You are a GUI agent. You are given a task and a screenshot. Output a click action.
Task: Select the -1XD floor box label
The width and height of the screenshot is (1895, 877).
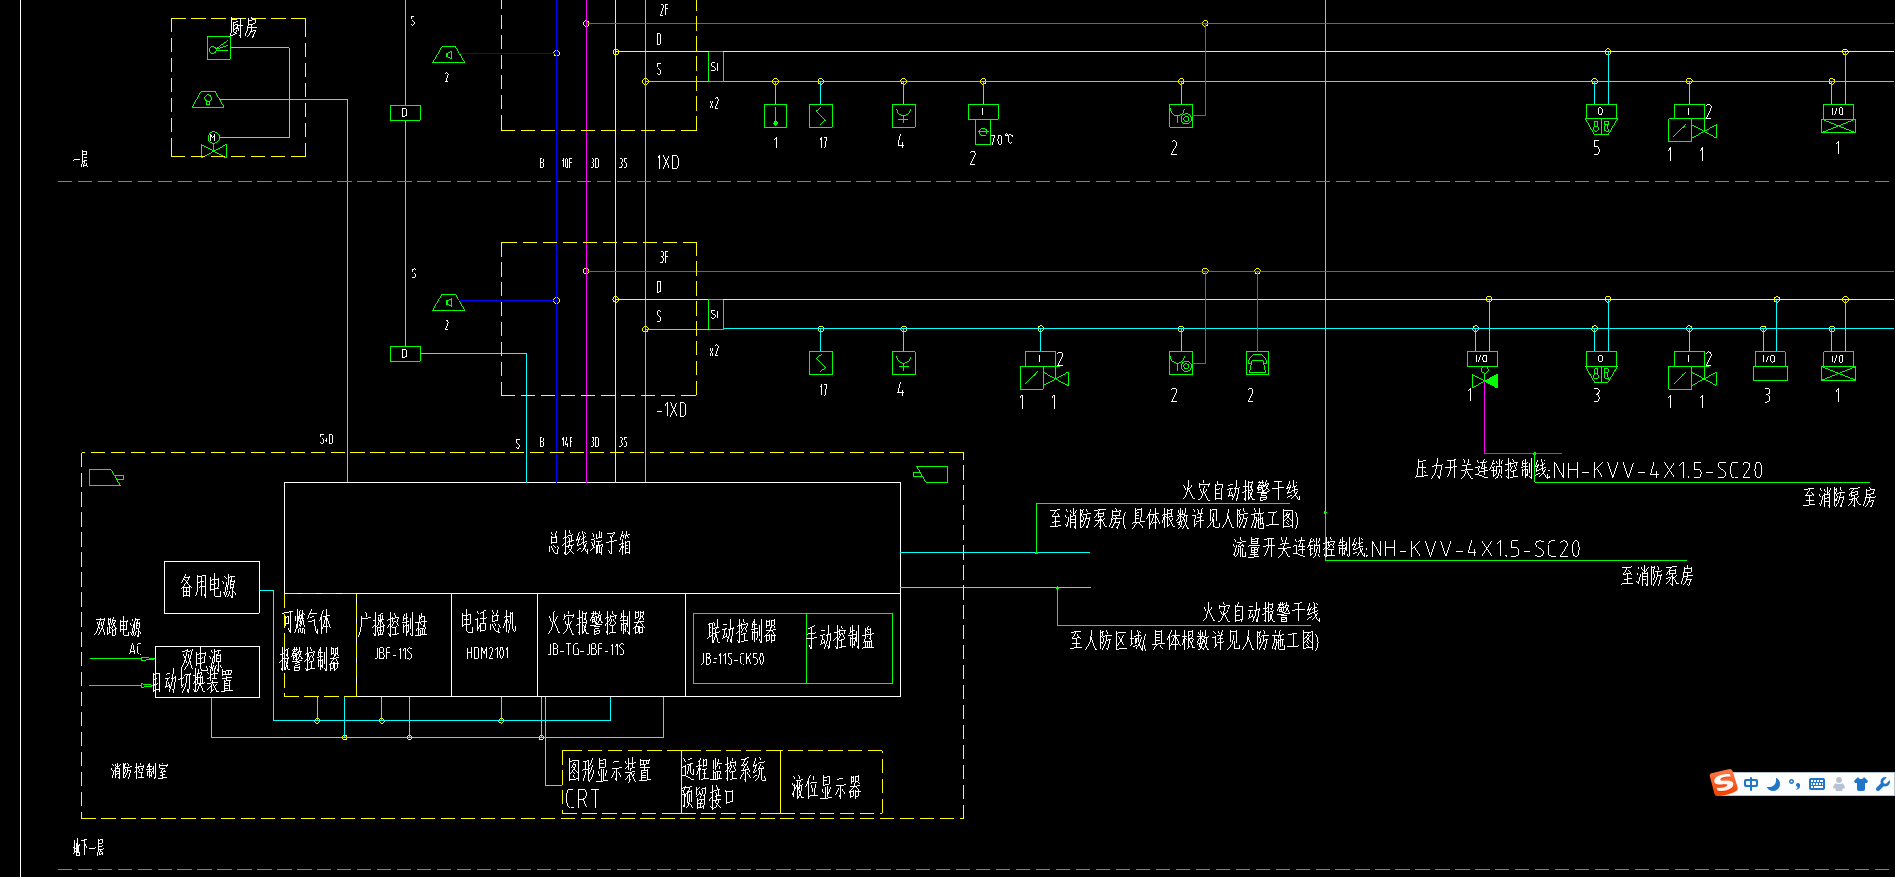pos(671,410)
